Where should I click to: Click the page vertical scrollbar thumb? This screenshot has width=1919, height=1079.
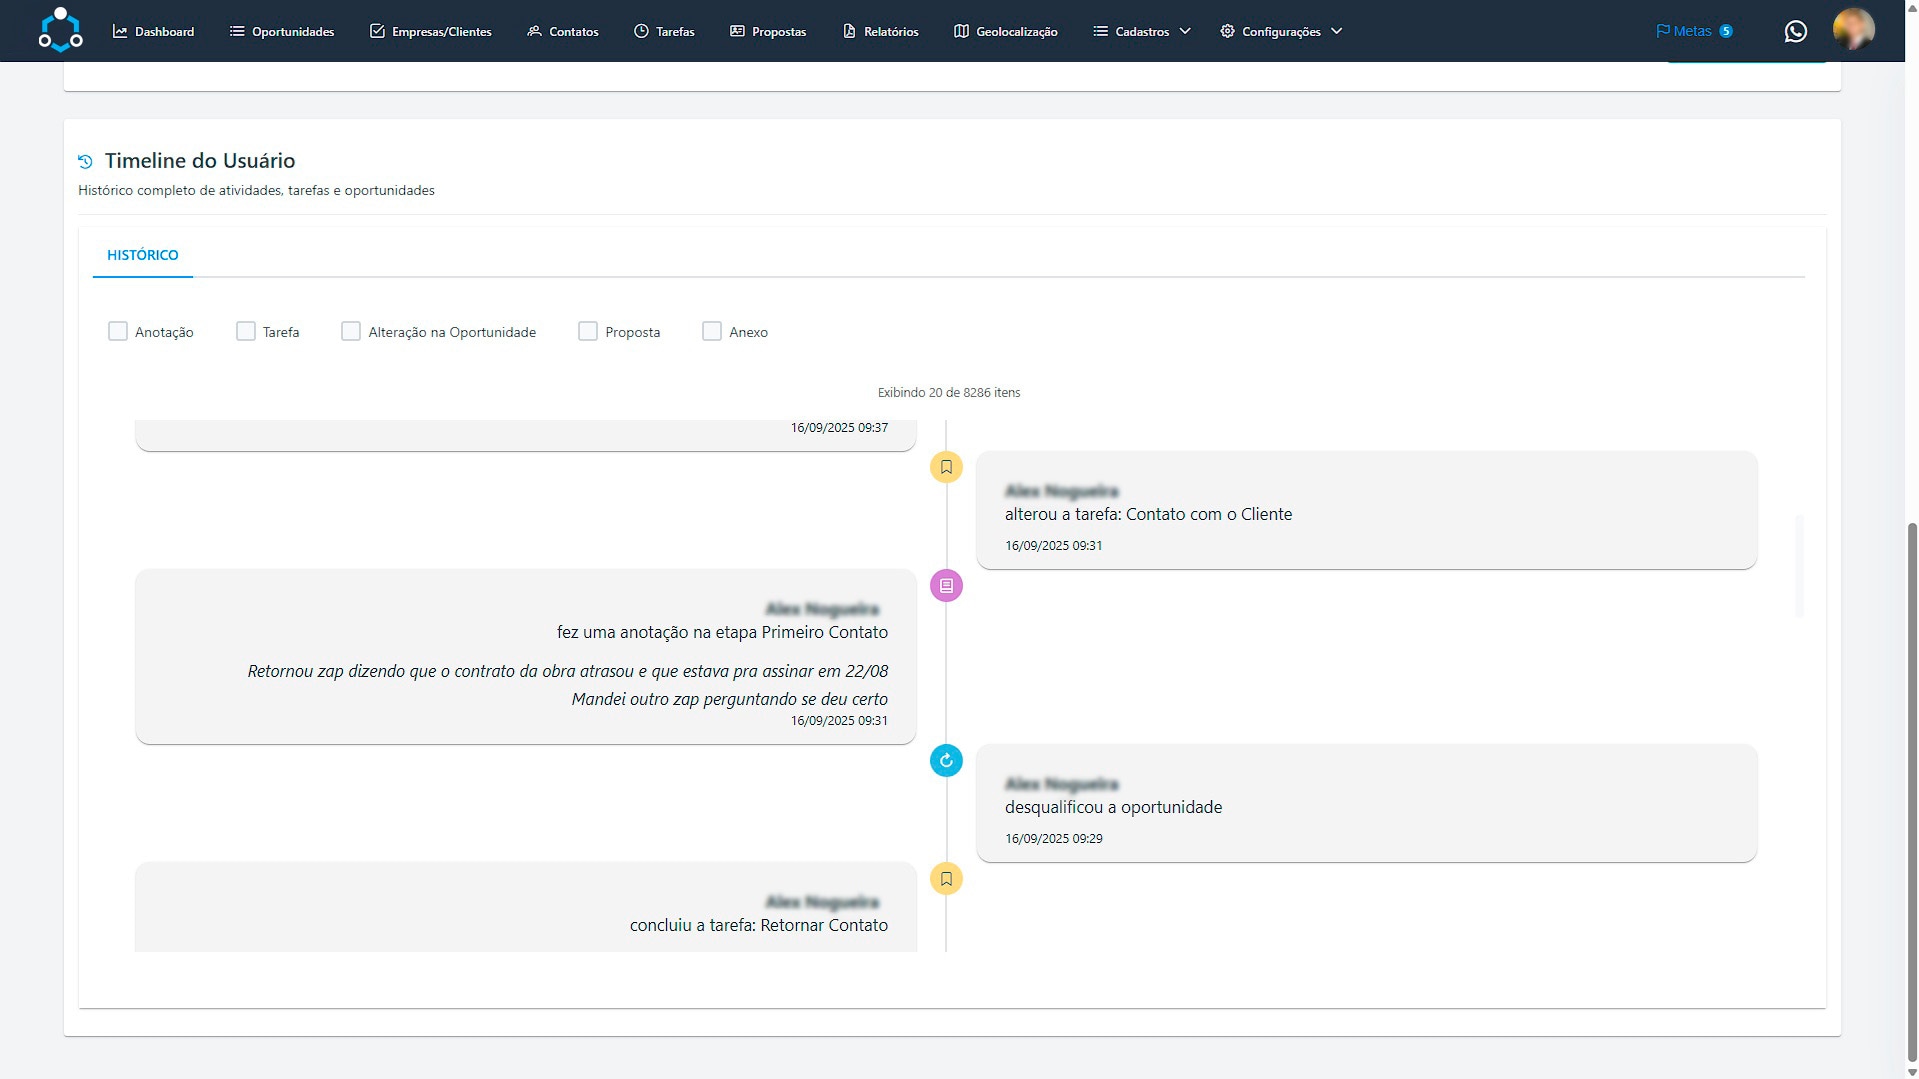(1912, 790)
